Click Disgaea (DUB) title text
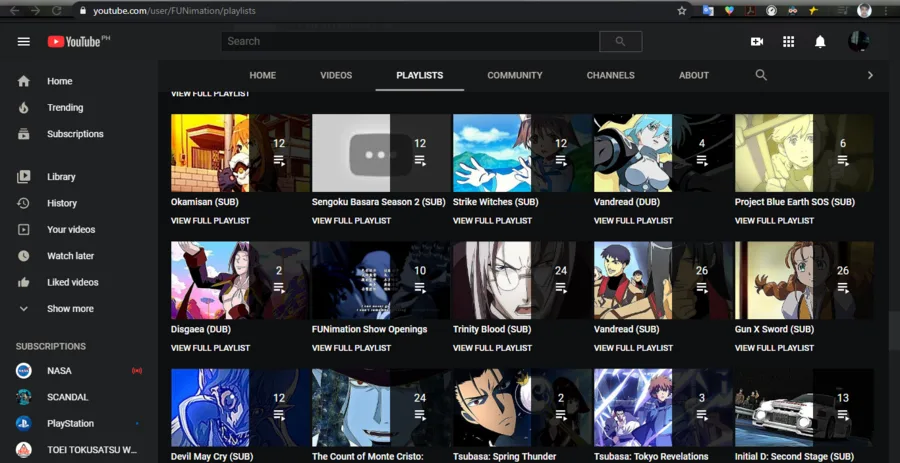 [201, 329]
